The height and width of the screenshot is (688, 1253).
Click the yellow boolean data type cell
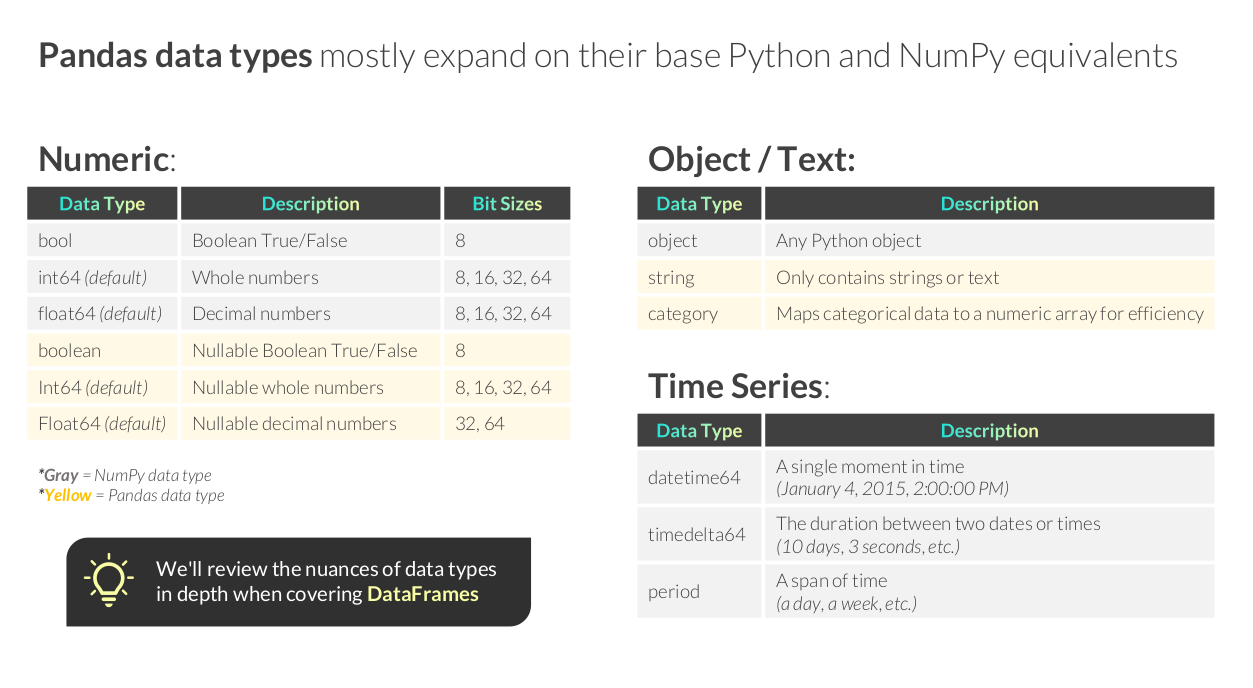(69, 351)
